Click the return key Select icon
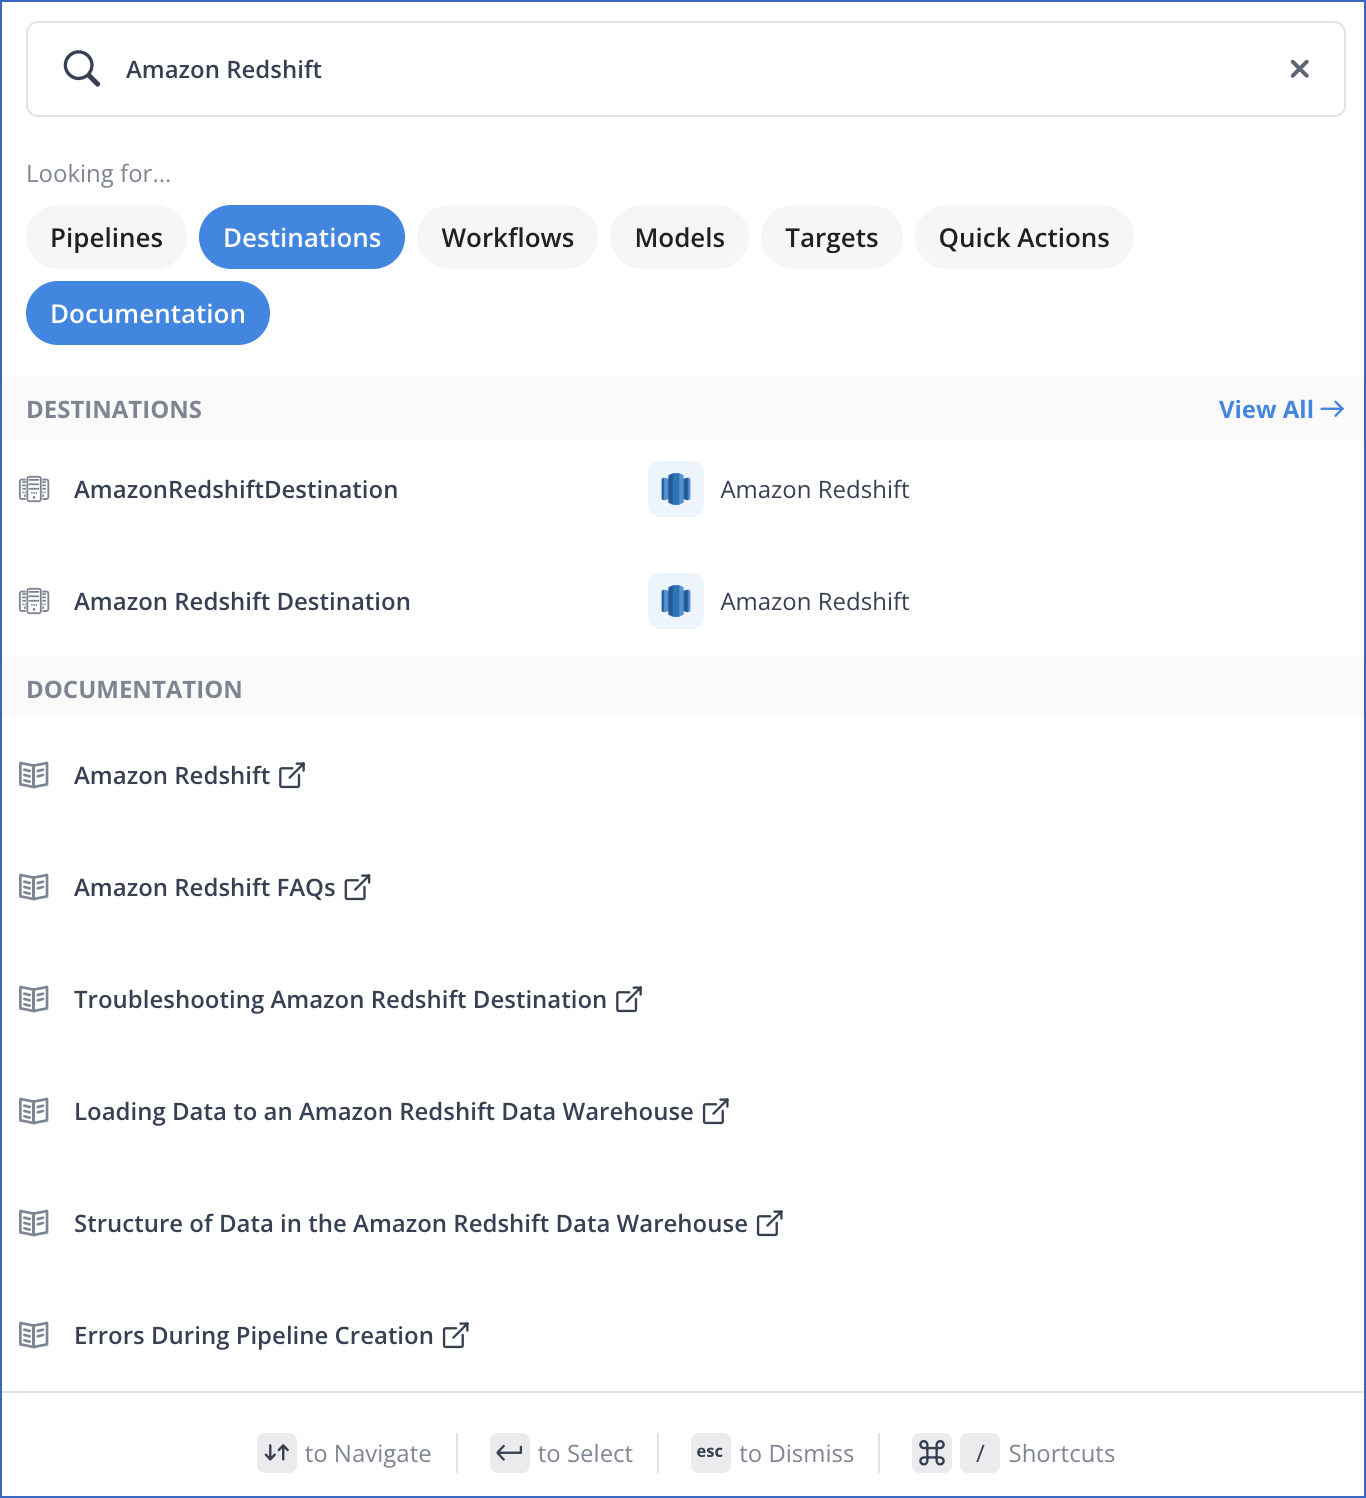The width and height of the screenshot is (1366, 1498). tap(510, 1453)
